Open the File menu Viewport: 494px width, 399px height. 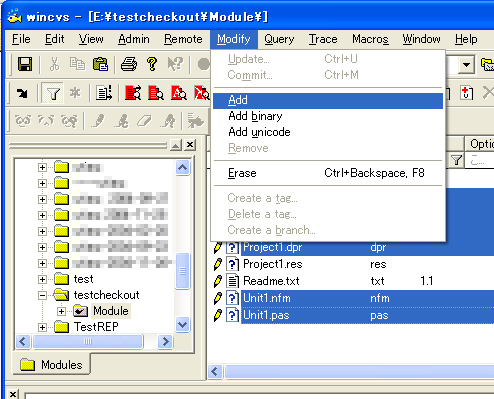tap(21, 39)
